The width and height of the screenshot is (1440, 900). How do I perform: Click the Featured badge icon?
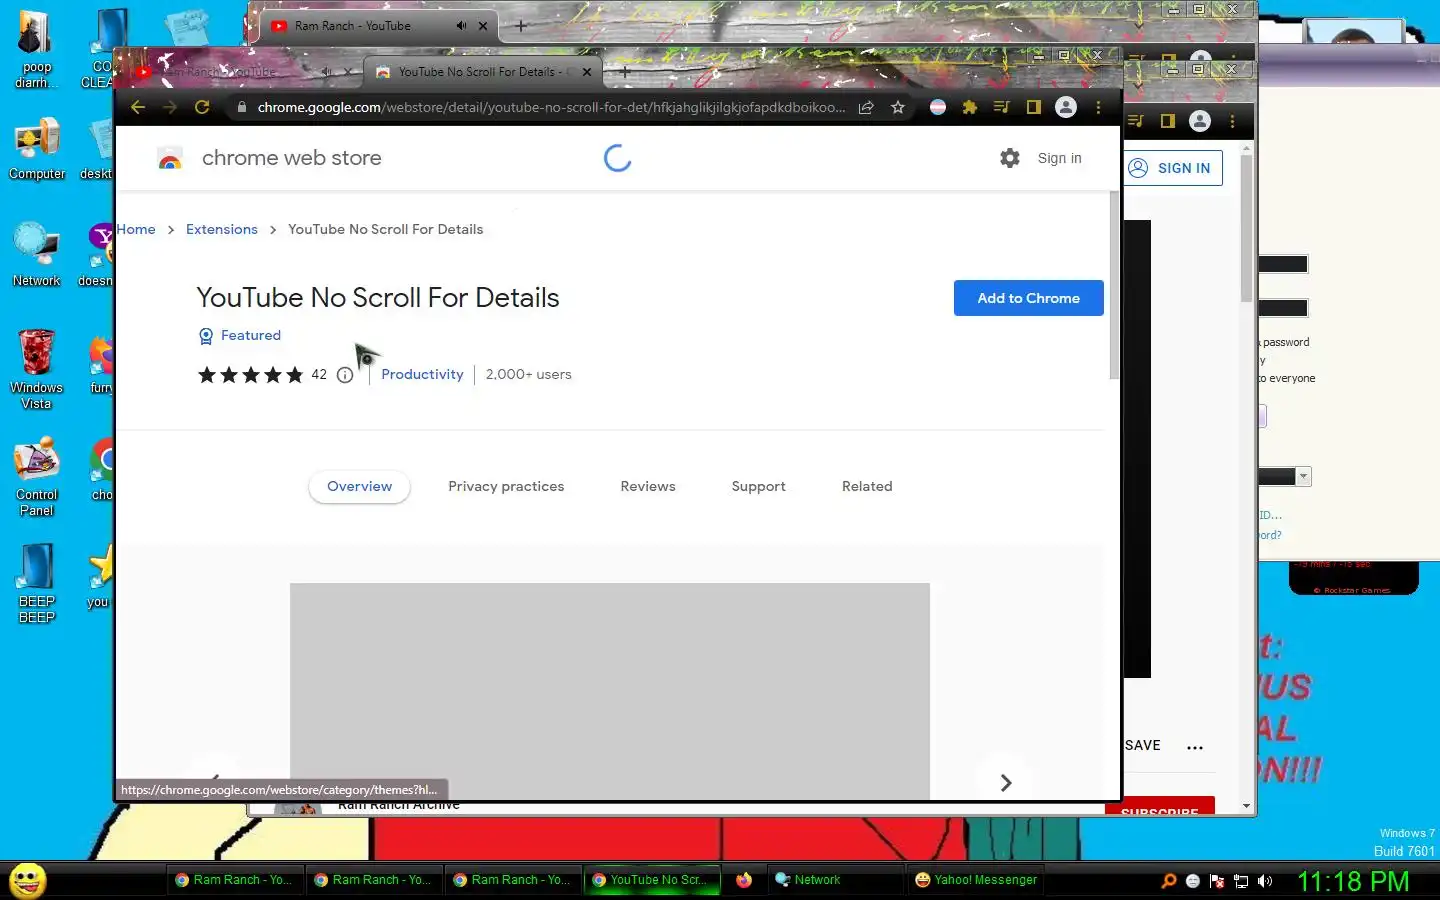206,336
